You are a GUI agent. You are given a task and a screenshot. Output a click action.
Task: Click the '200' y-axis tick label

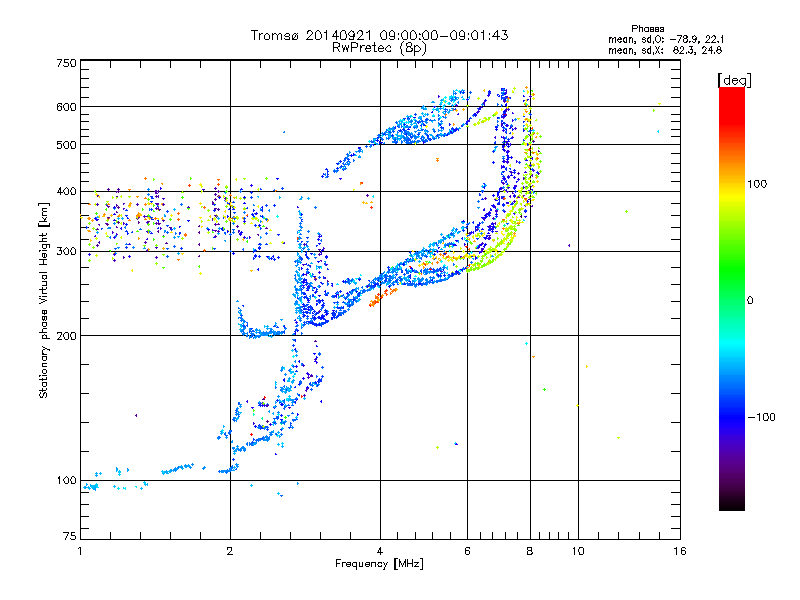point(66,336)
